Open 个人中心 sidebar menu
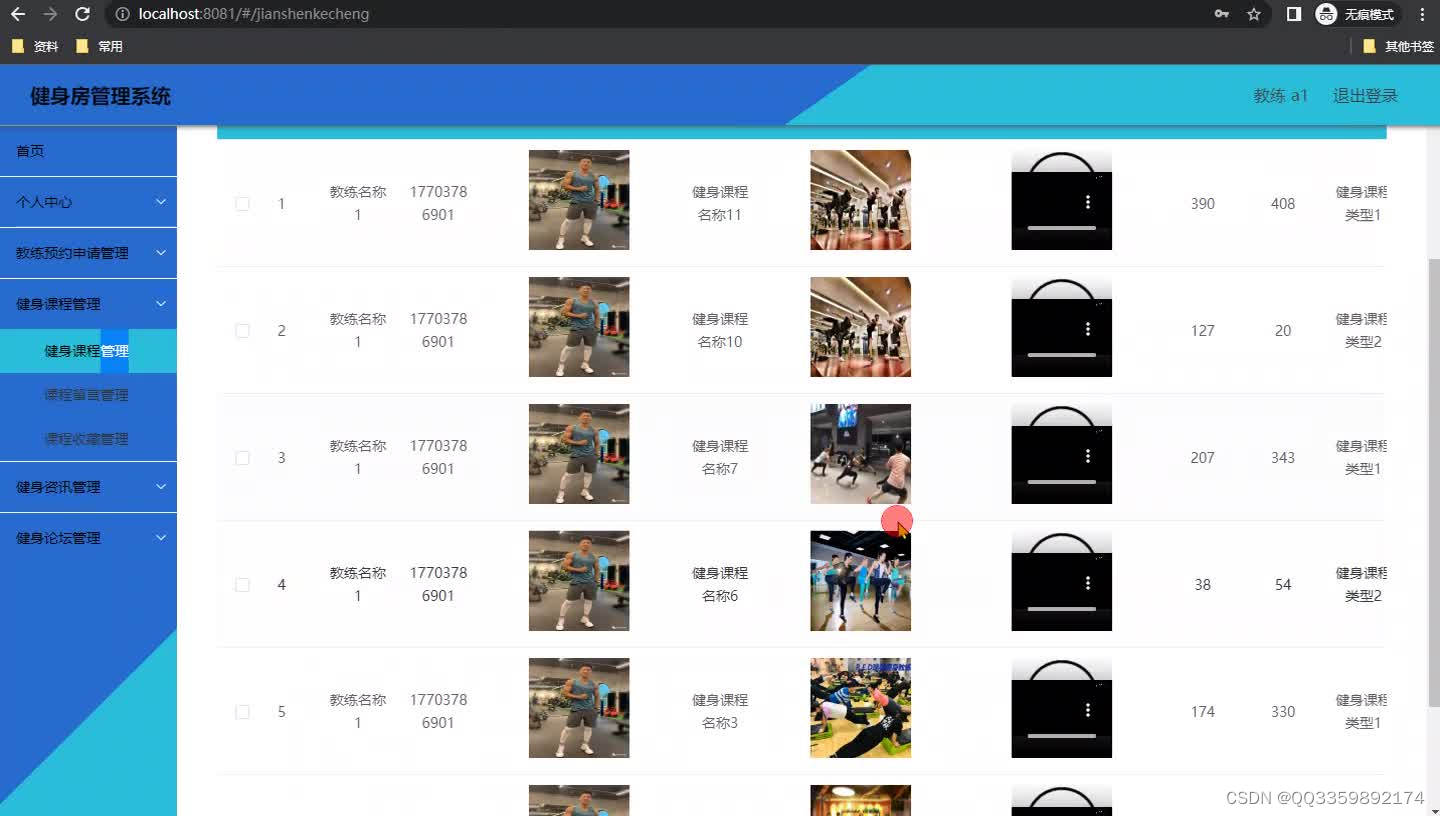1440x816 pixels. pyautogui.click(x=88, y=202)
